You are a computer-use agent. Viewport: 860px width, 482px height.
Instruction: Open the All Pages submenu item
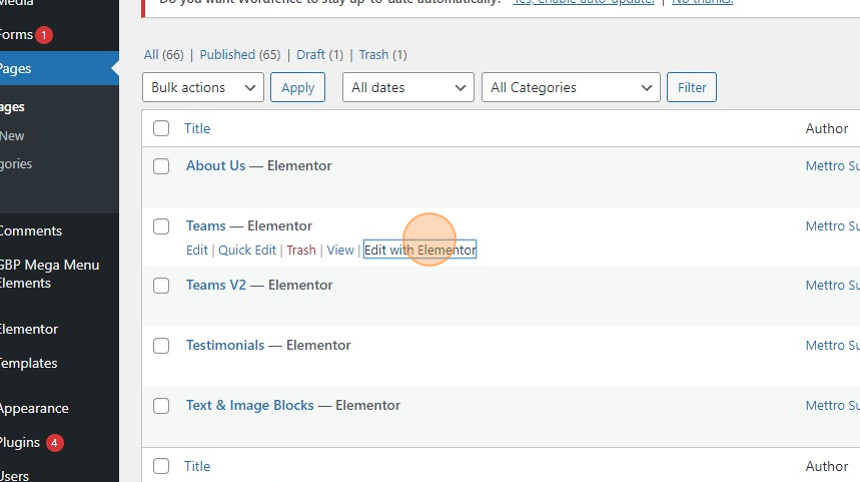(12, 107)
